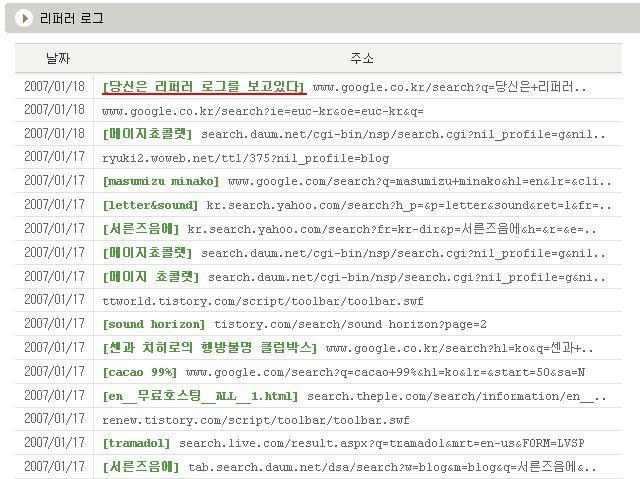Select date cell of ryuki2.woweb.net row
The height and width of the screenshot is (479, 640).
[x=54, y=157]
